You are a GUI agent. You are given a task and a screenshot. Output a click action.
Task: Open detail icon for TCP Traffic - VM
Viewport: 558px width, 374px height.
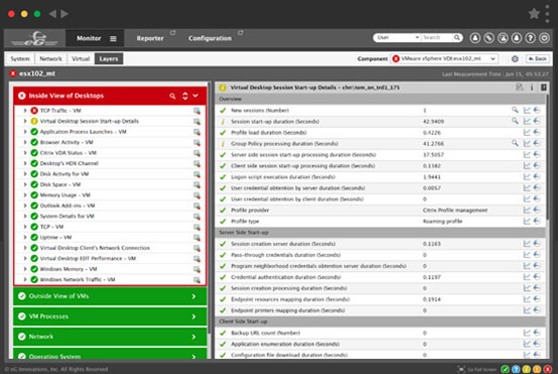point(196,111)
